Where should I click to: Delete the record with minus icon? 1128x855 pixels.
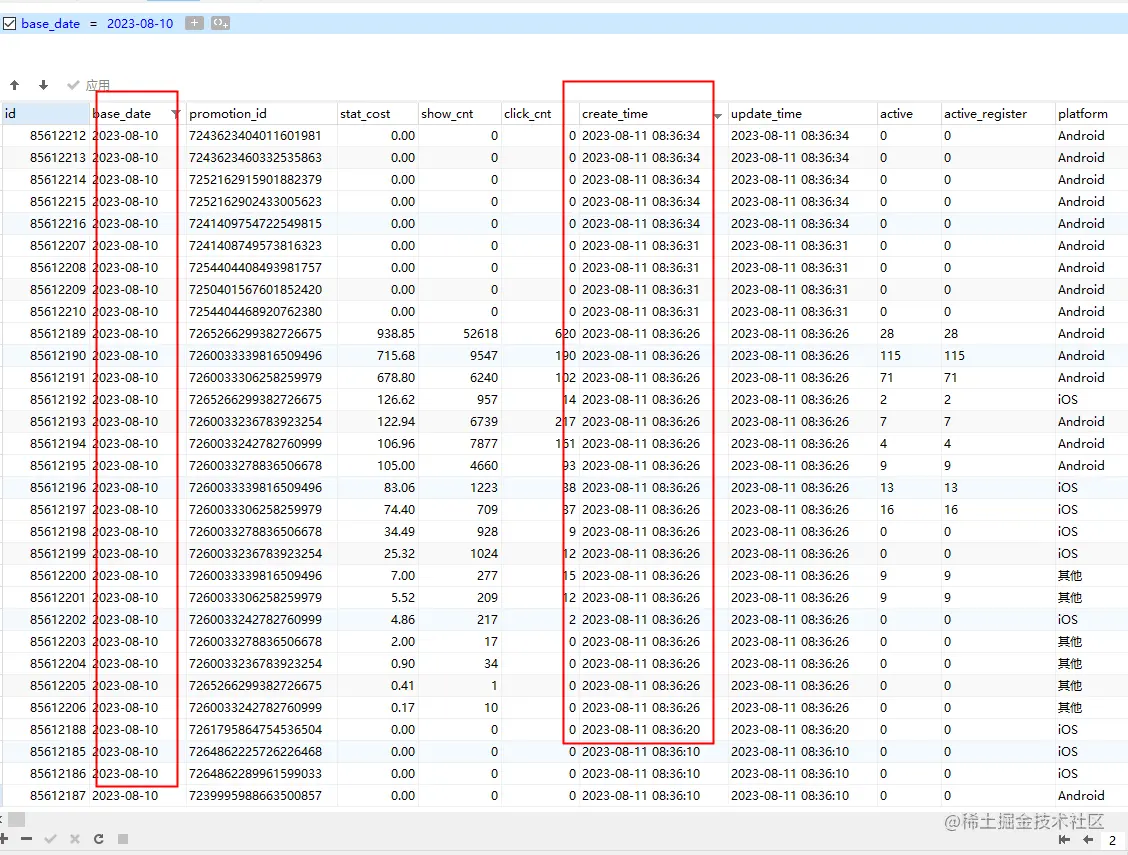click(x=27, y=838)
